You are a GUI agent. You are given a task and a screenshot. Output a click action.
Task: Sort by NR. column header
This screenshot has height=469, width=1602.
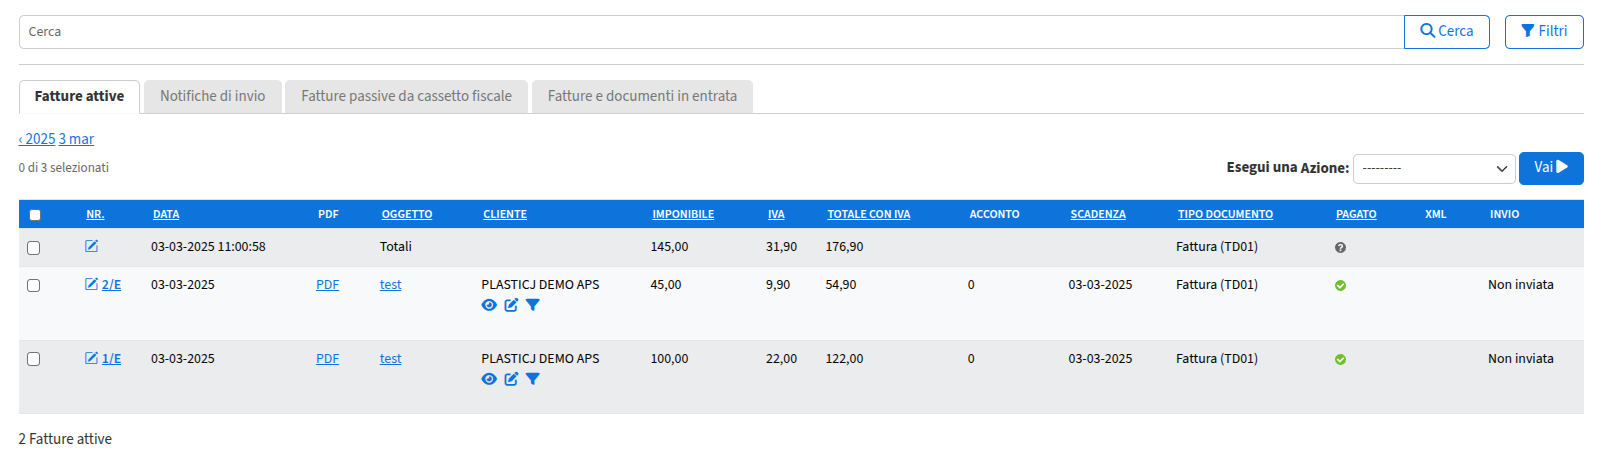[x=95, y=214]
